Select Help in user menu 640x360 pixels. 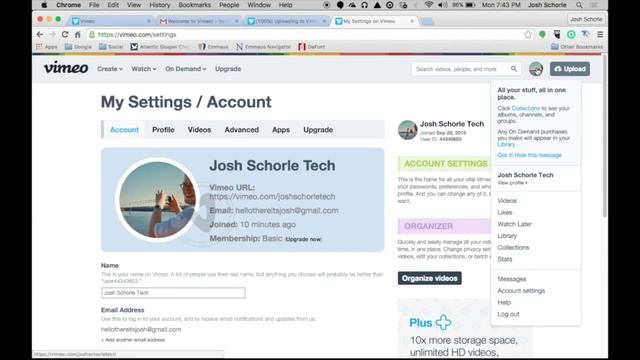coord(504,303)
